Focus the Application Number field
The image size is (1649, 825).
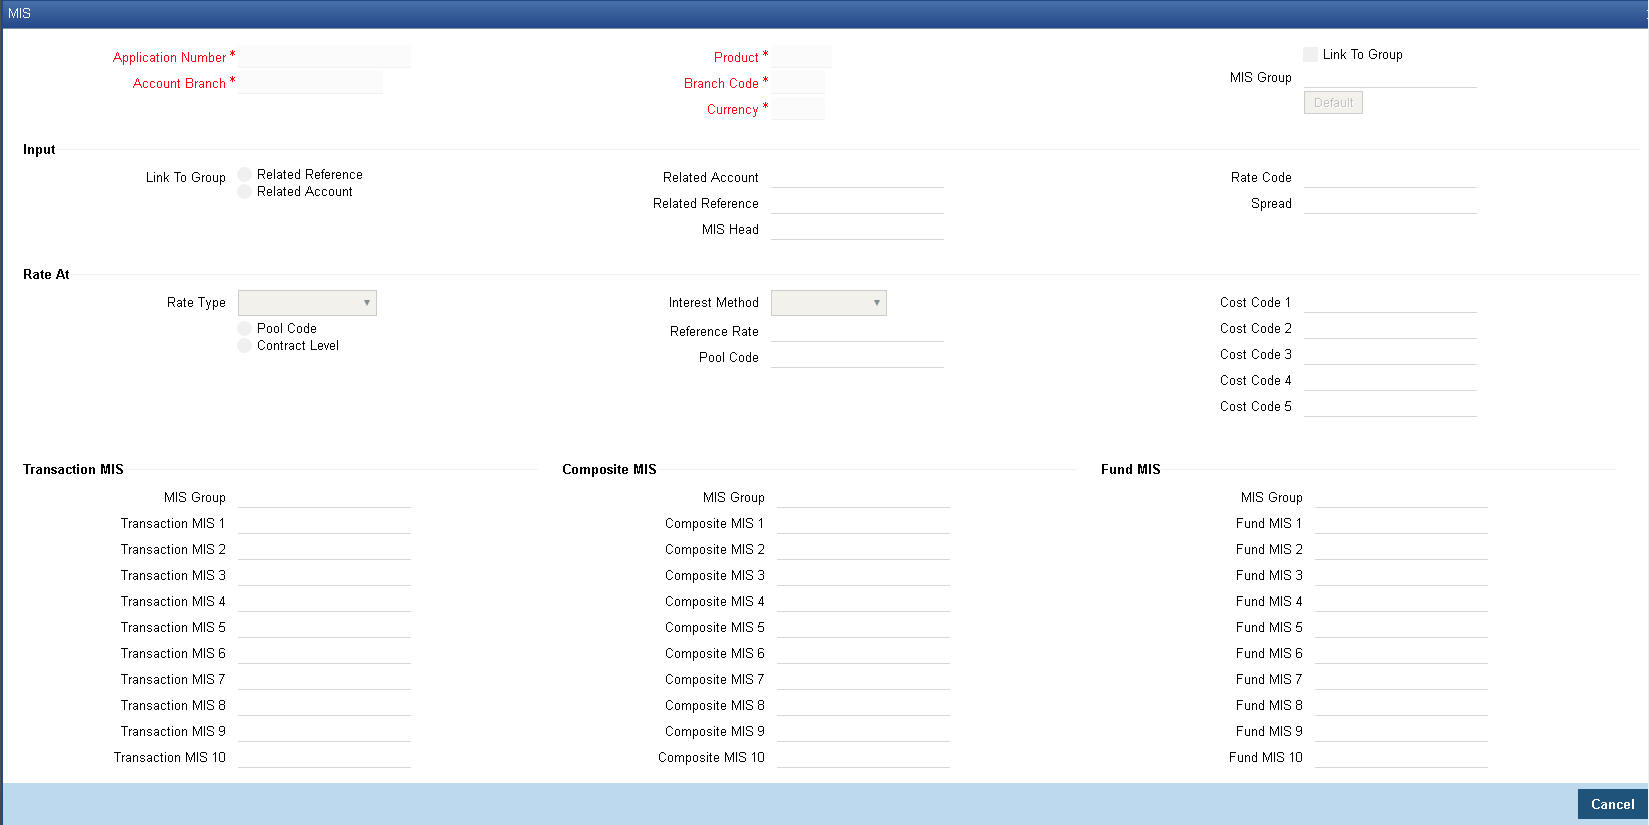(324, 57)
